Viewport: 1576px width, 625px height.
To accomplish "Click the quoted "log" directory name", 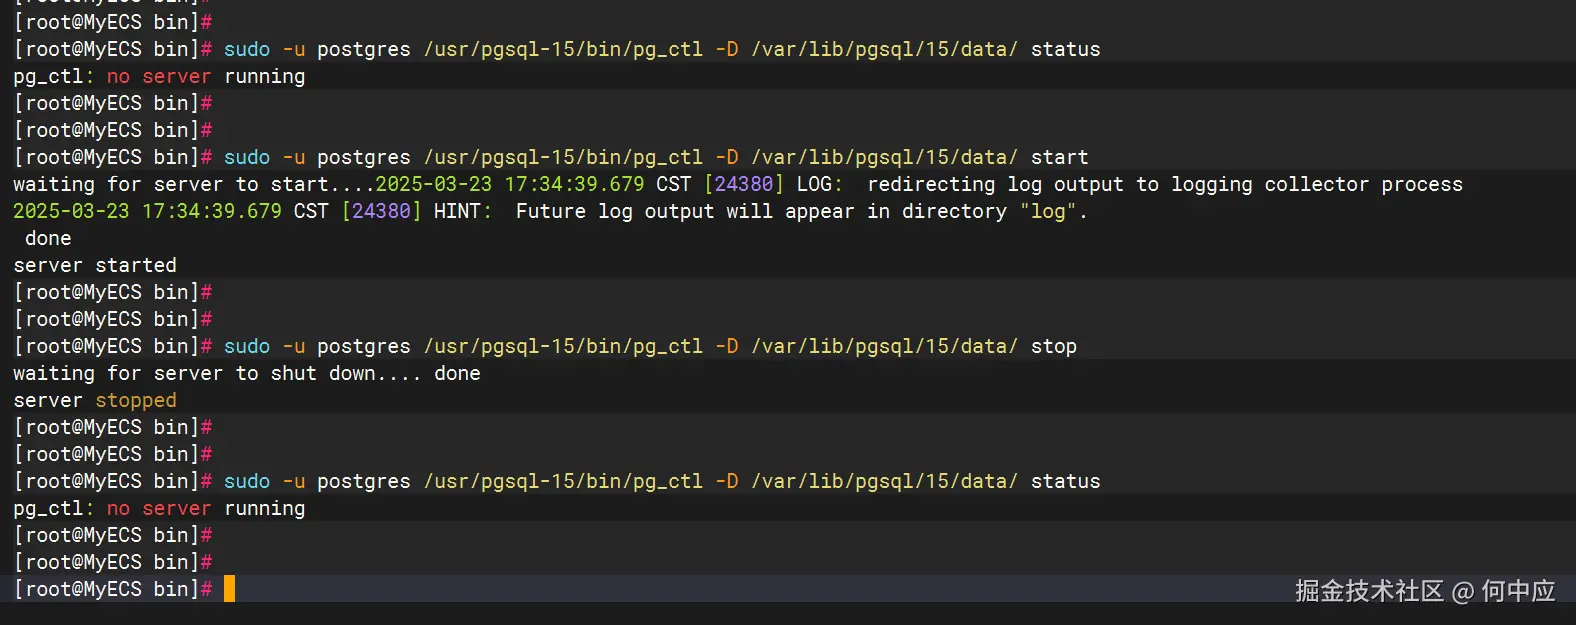I will coord(1048,211).
